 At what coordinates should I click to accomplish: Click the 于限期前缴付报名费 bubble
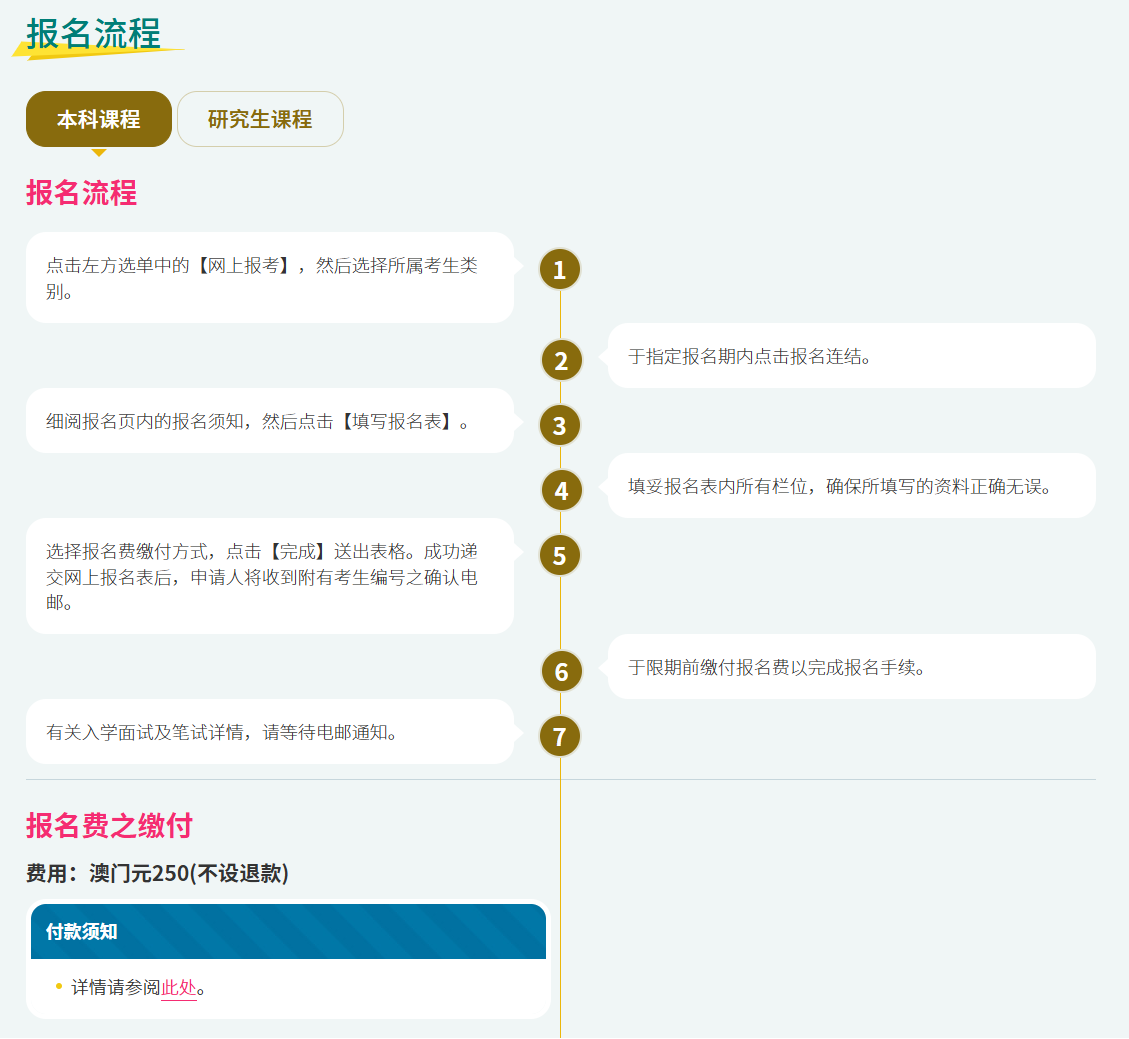click(x=851, y=667)
